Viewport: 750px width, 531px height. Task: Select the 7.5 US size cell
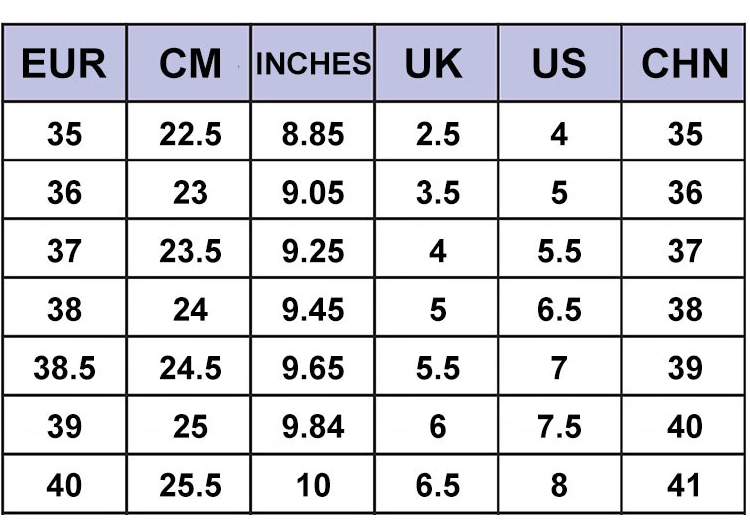[x=559, y=427]
